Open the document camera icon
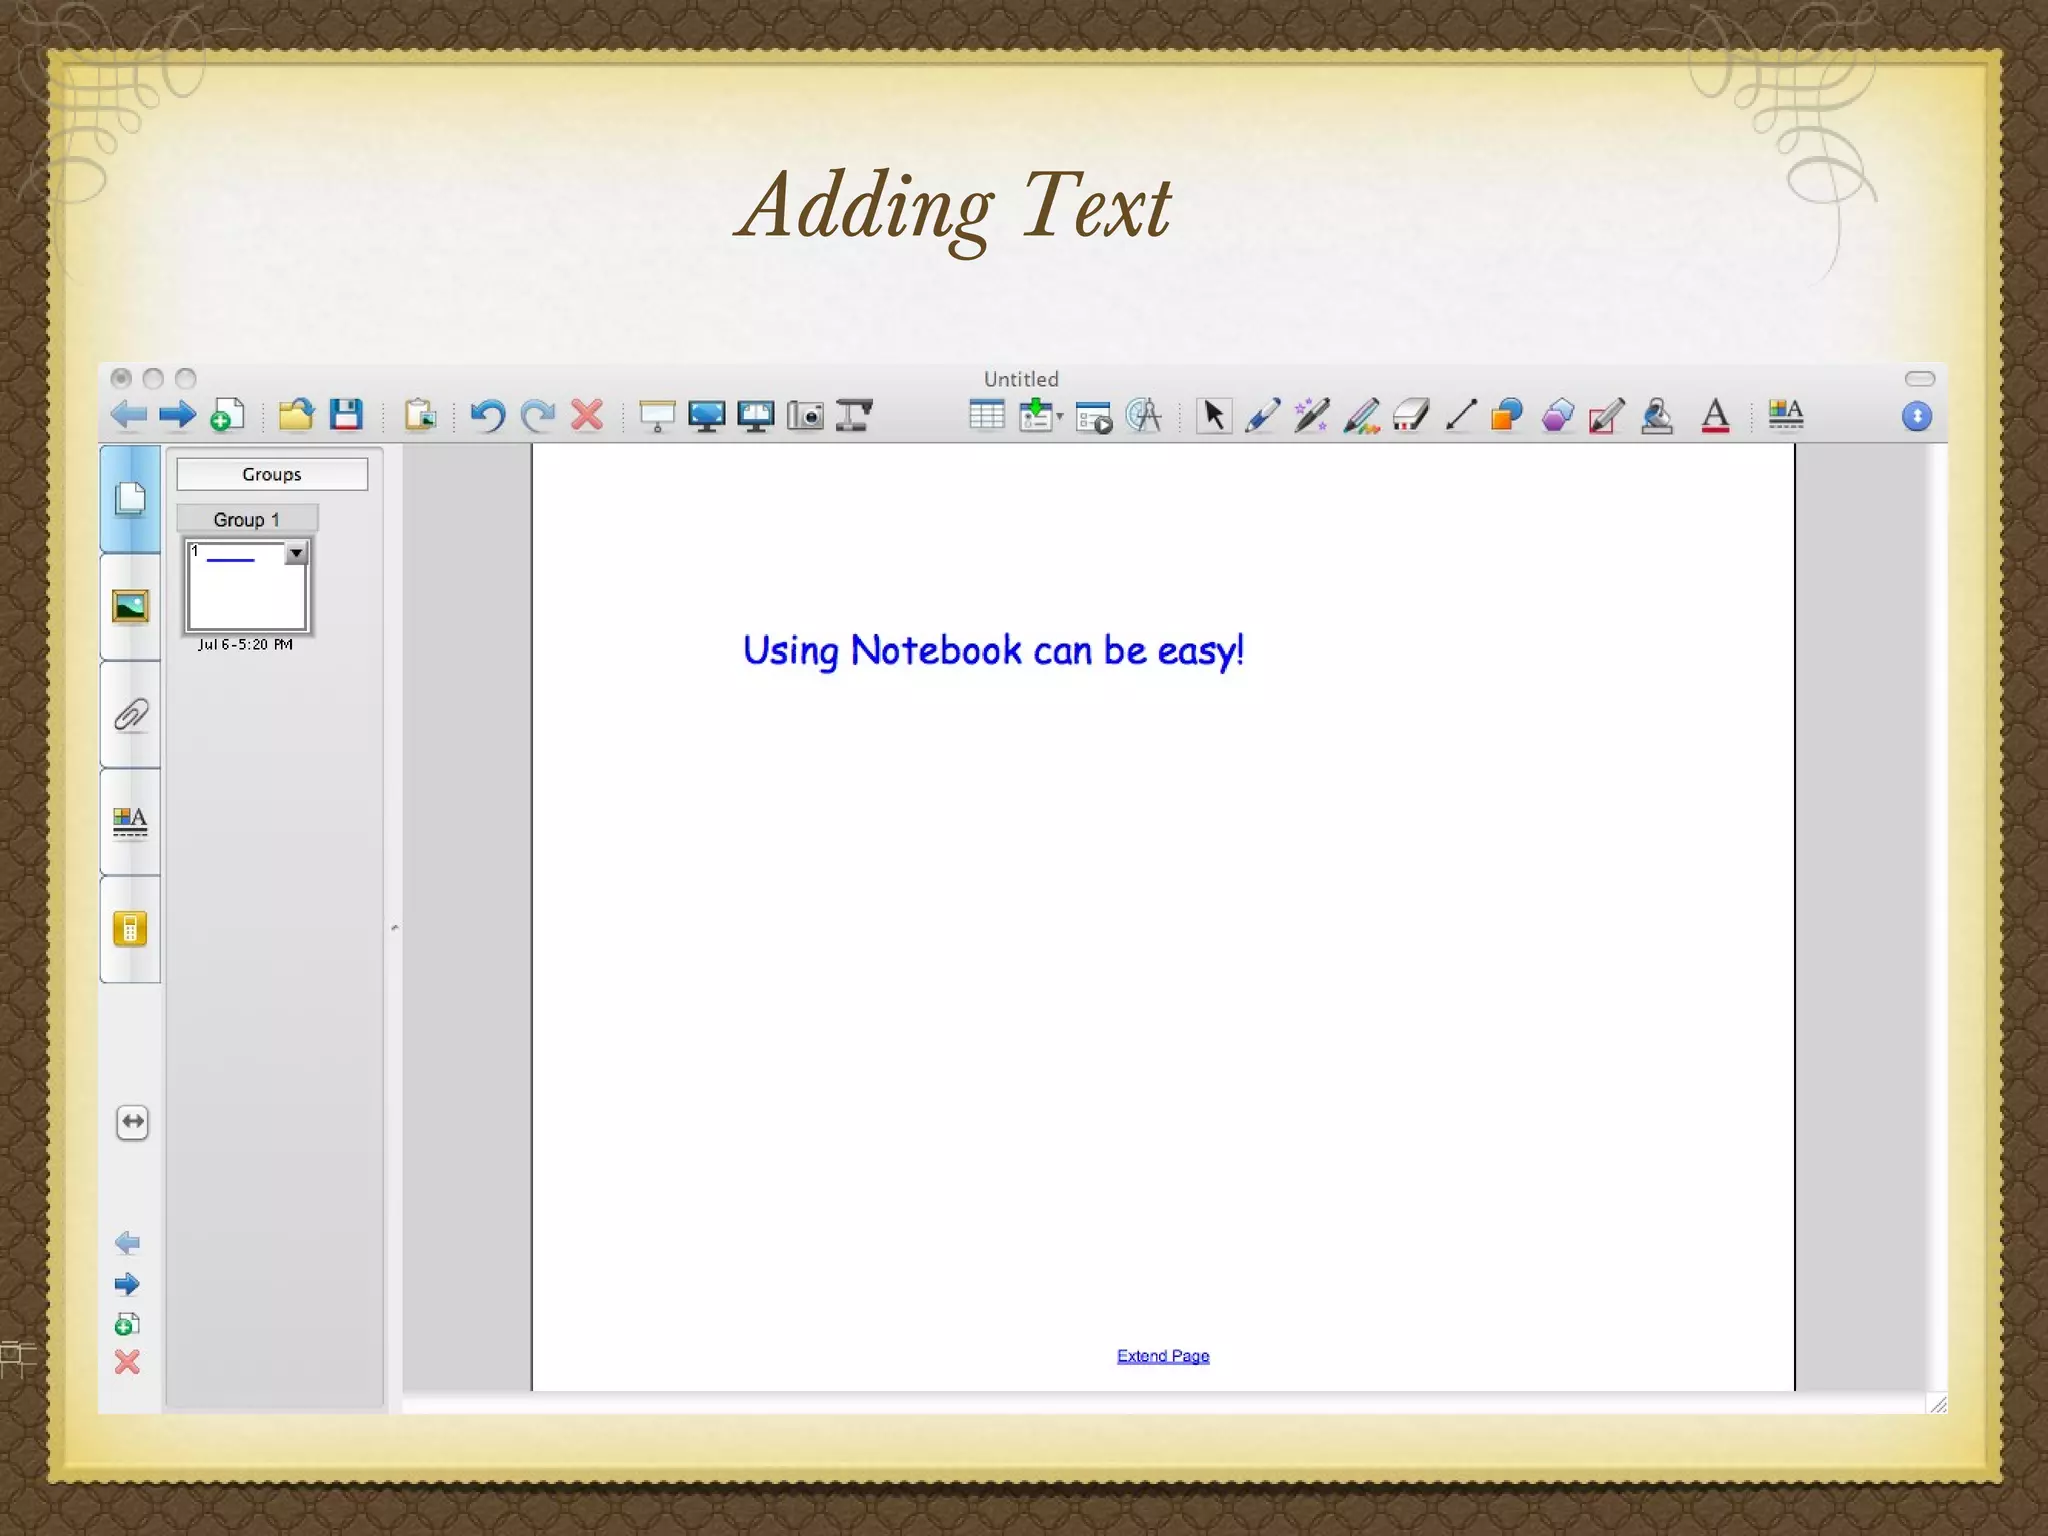 (x=854, y=415)
